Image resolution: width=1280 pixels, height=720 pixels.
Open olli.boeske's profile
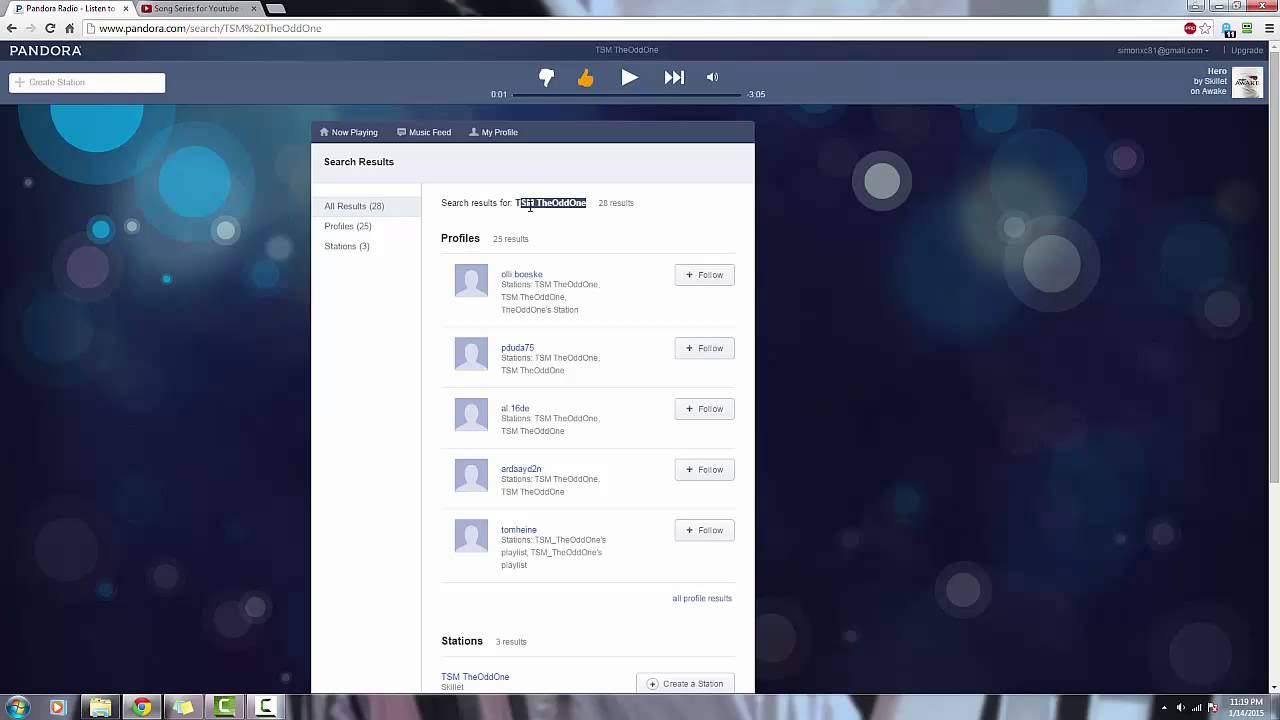[x=522, y=274]
